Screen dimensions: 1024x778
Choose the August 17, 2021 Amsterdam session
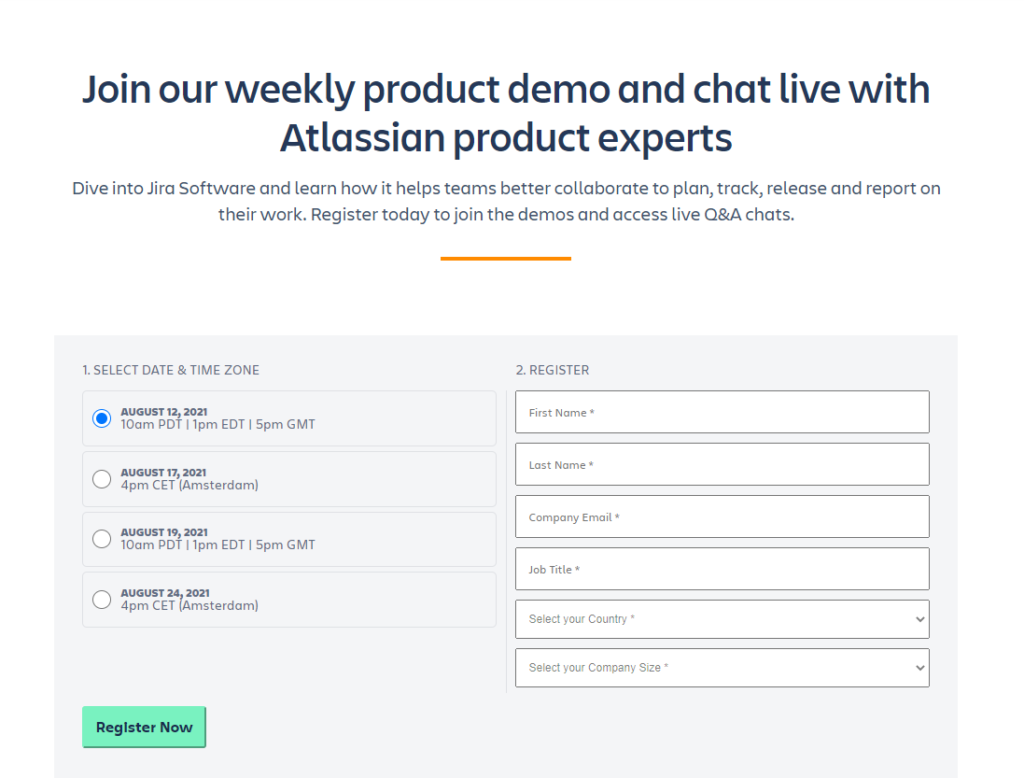pos(101,479)
